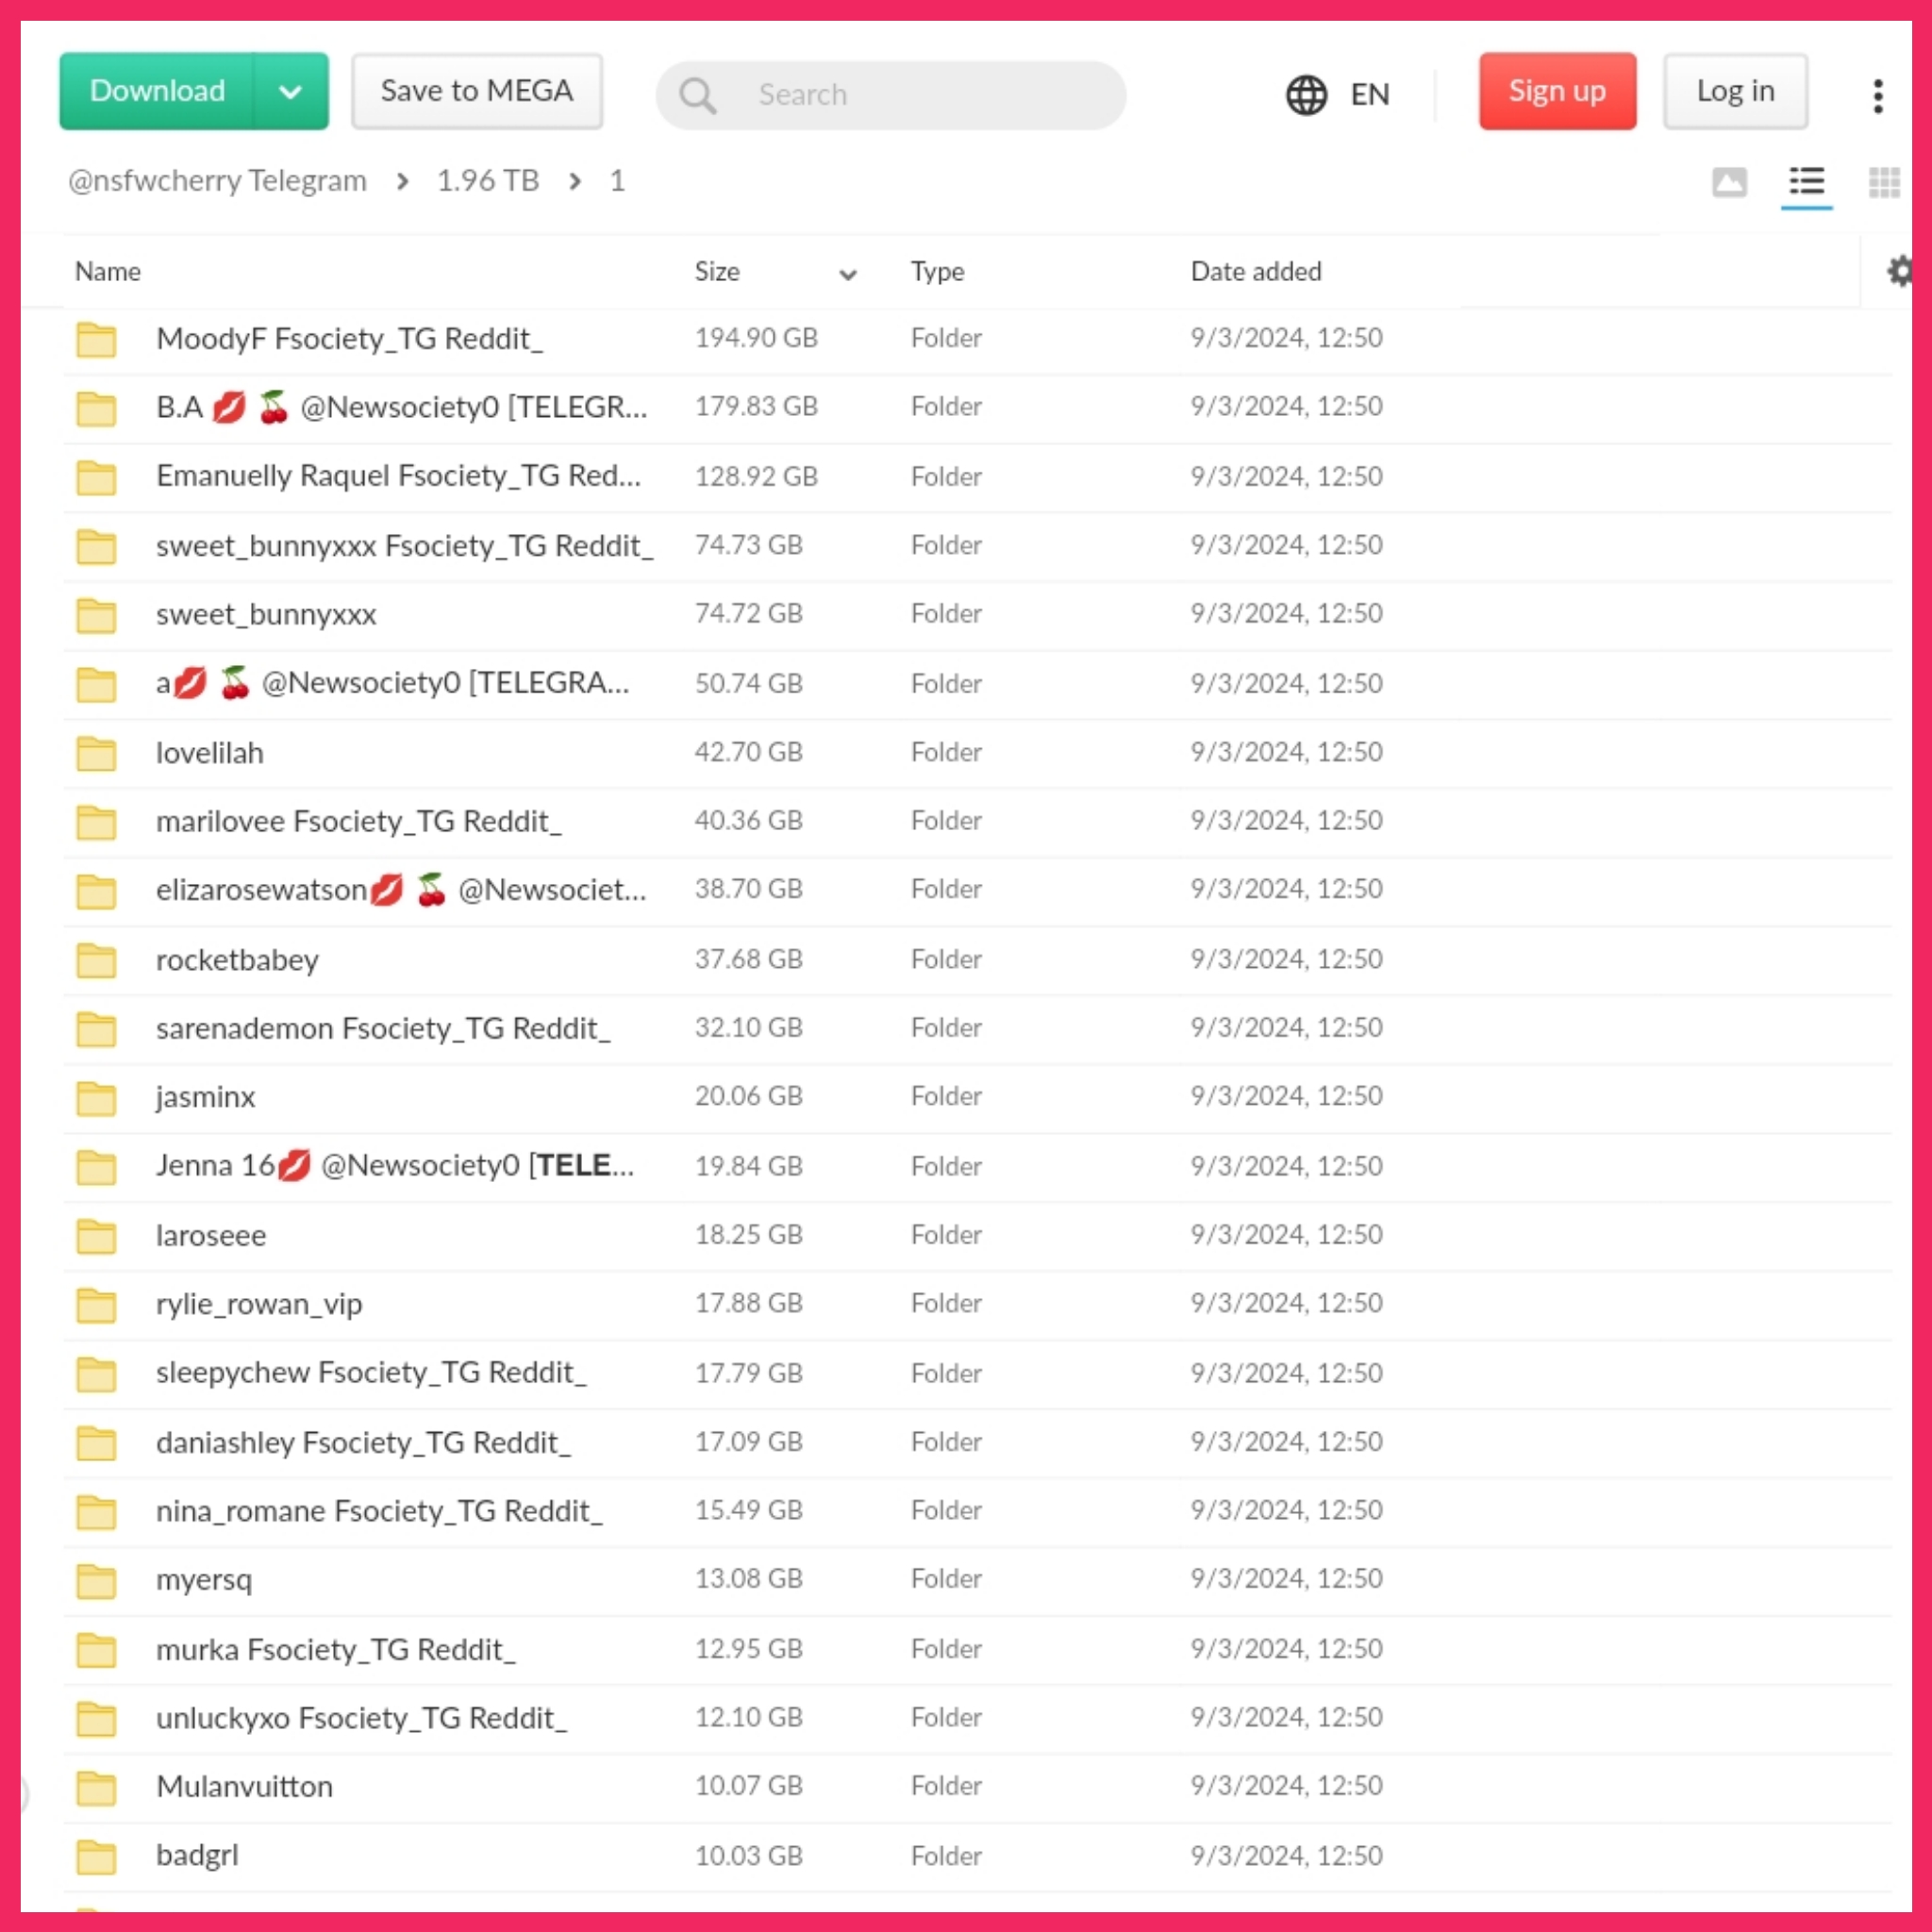Click folder icon of sarenademon row

pyautogui.click(x=96, y=1030)
